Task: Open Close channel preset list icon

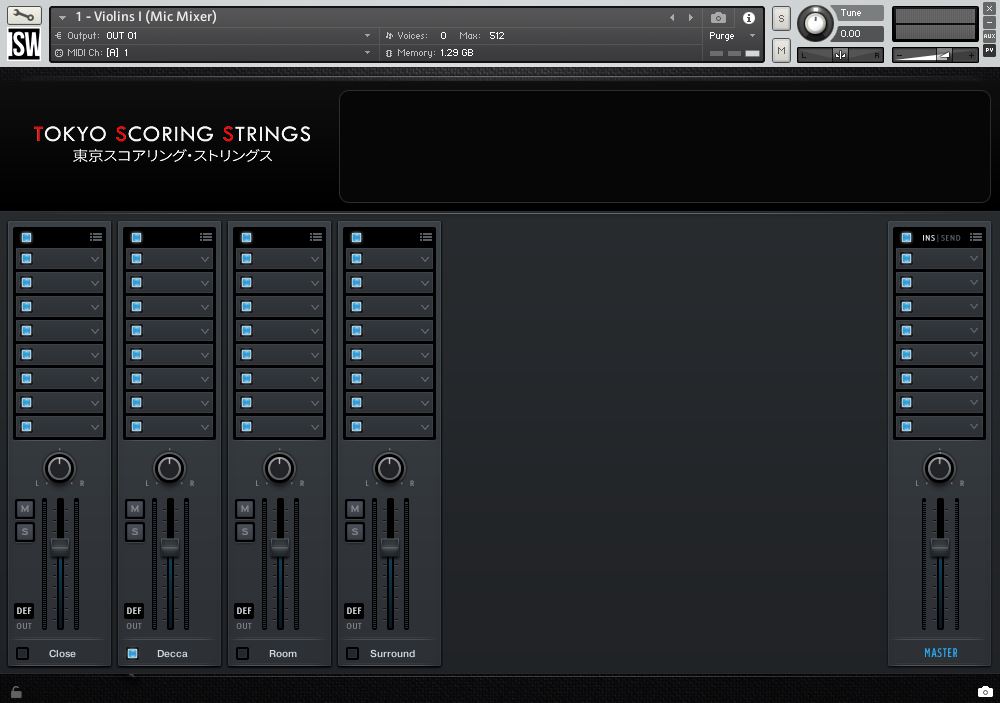Action: point(96,237)
